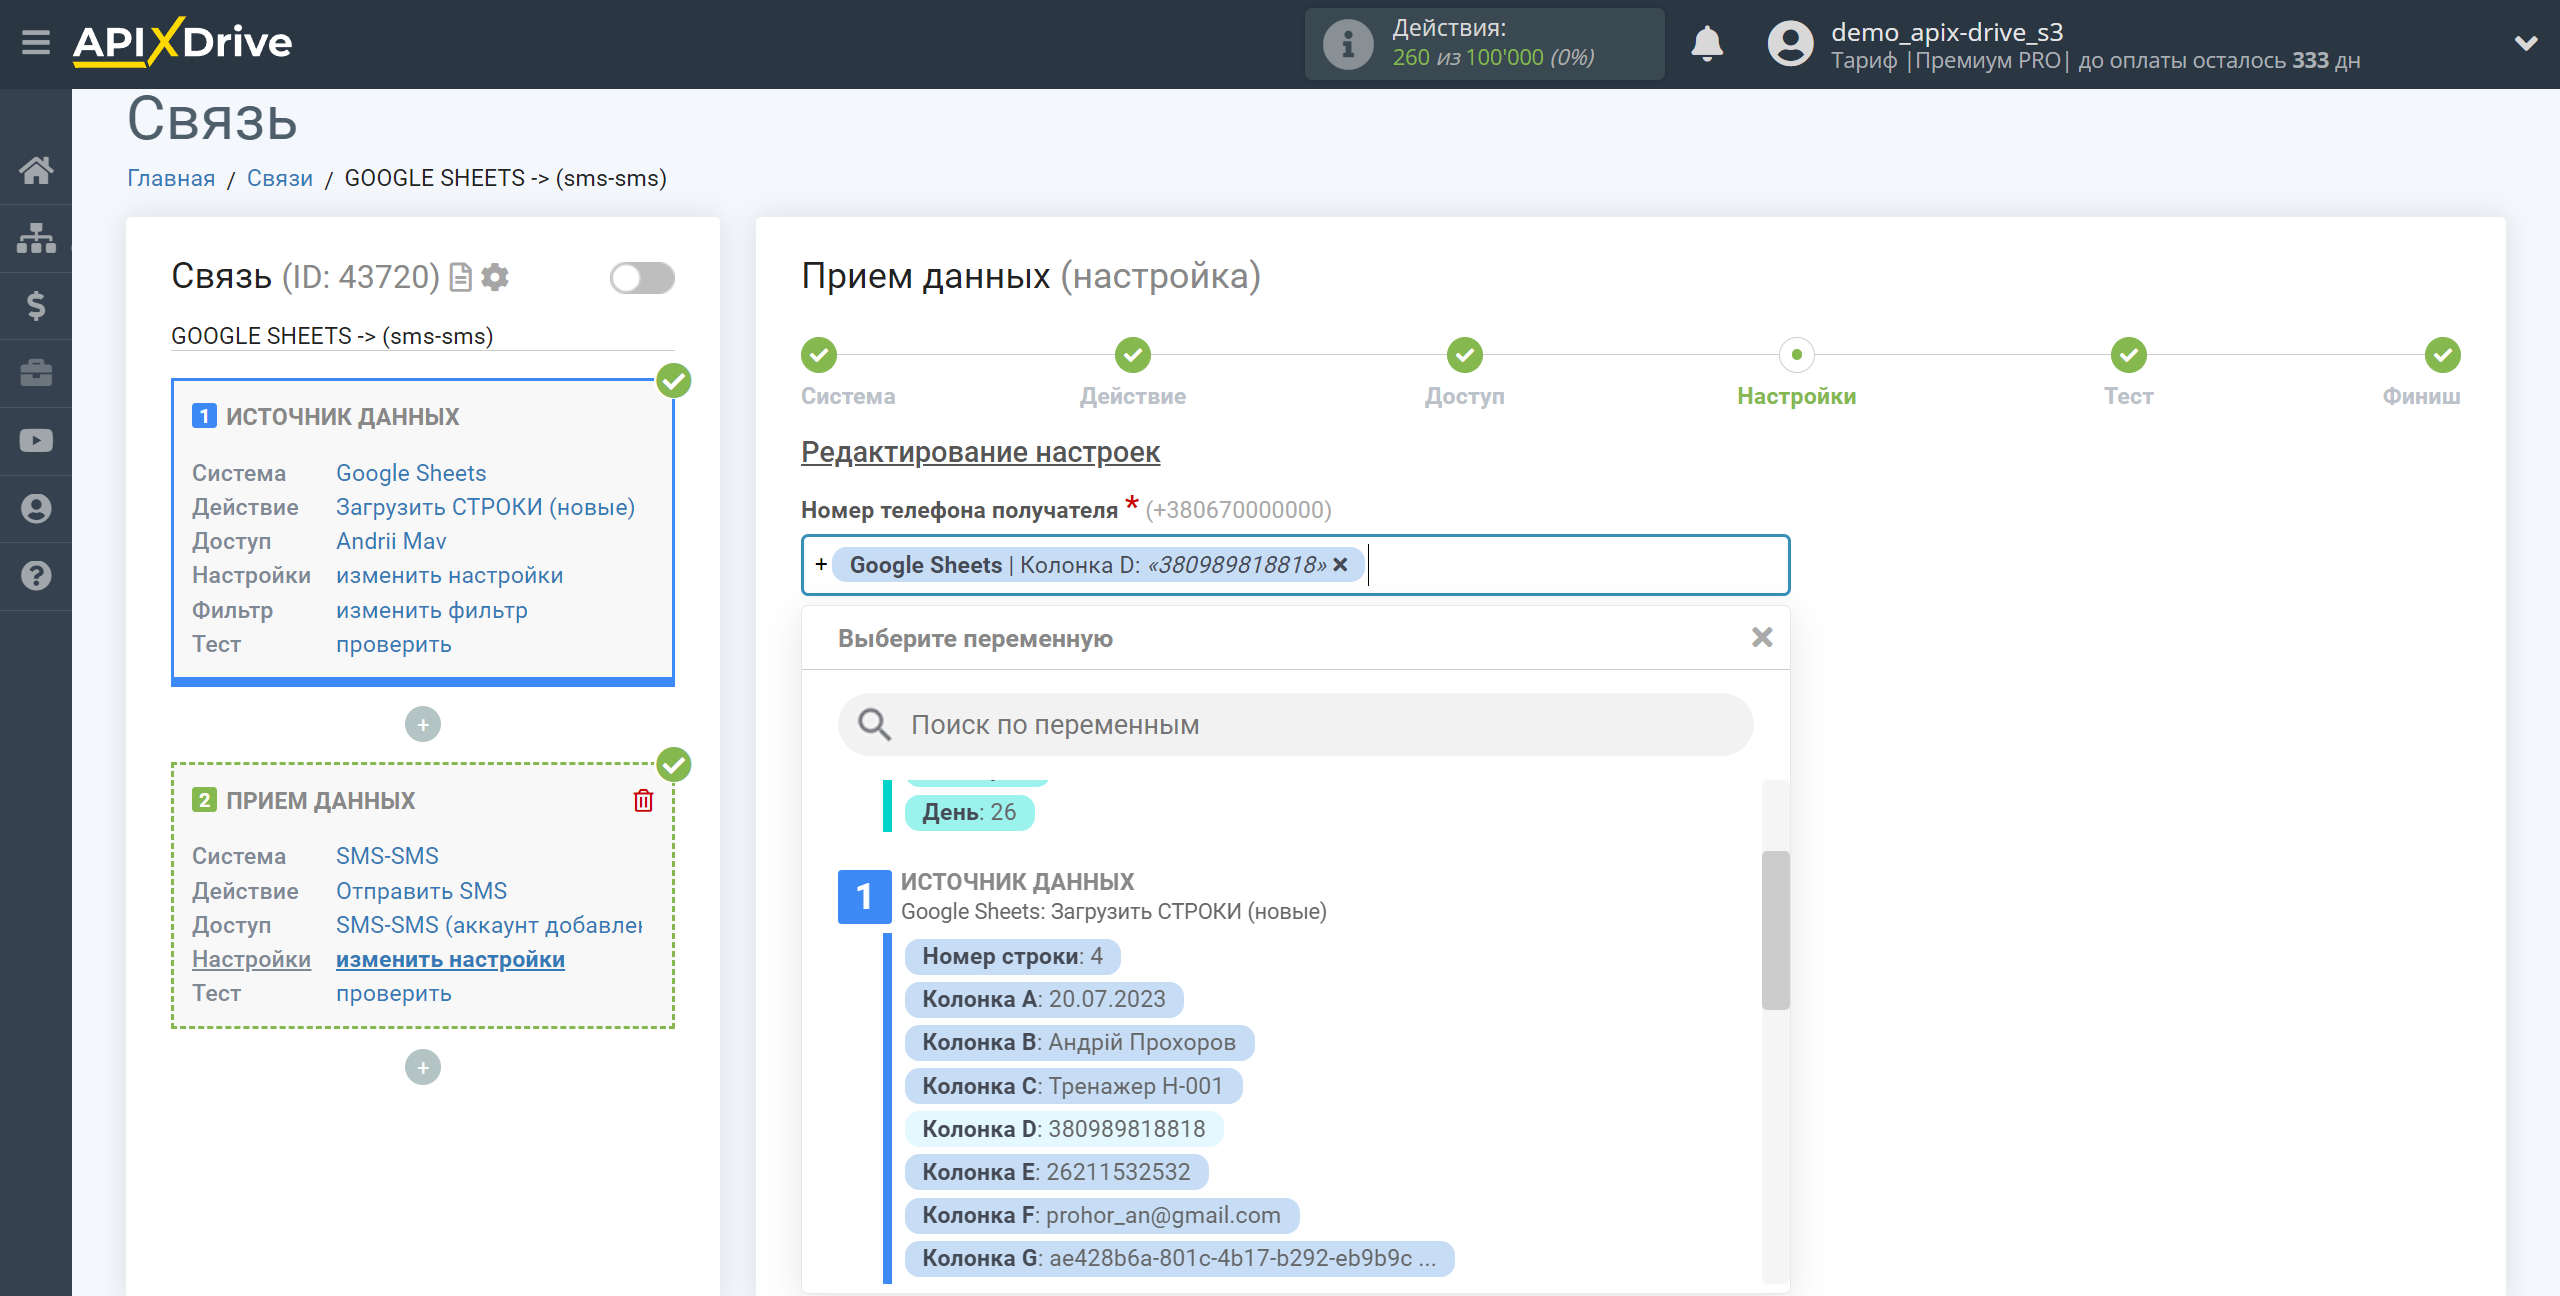The width and height of the screenshot is (2560, 1296).
Task: Open connection settings gear icon
Action: (x=495, y=277)
